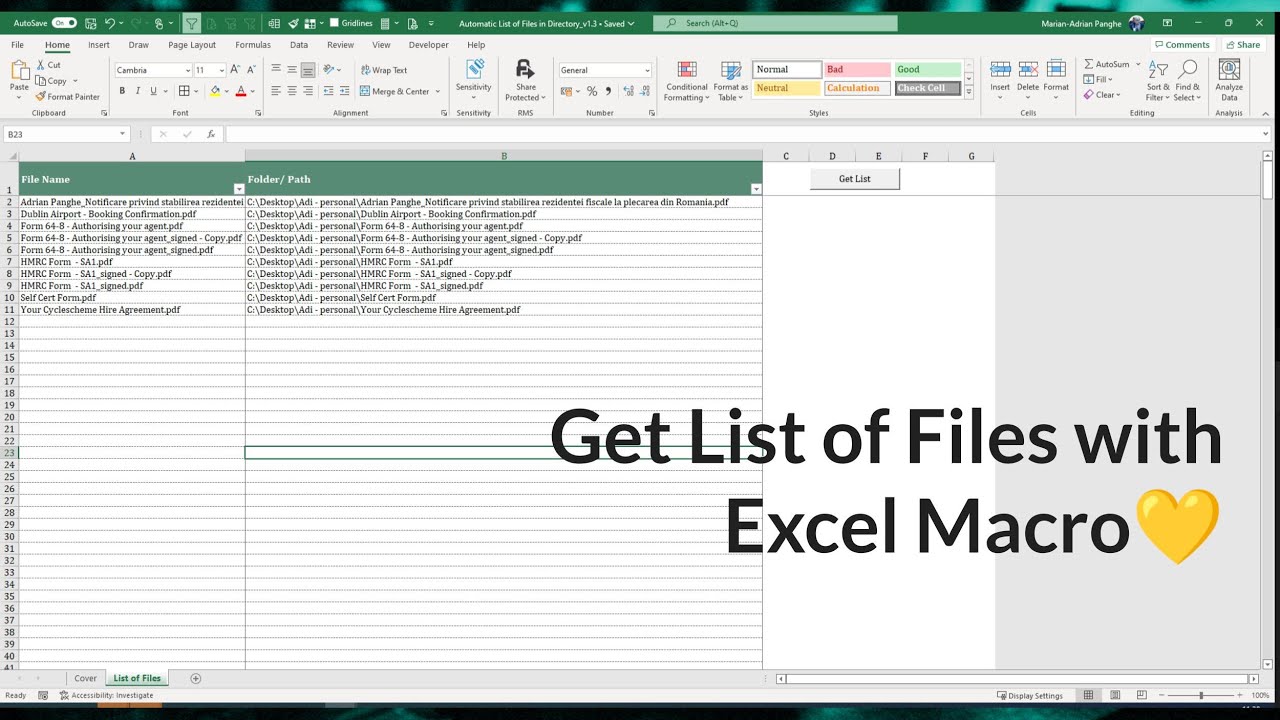Switch to Normal view in status bar
This screenshot has width=1280, height=720.
[x=1089, y=695]
